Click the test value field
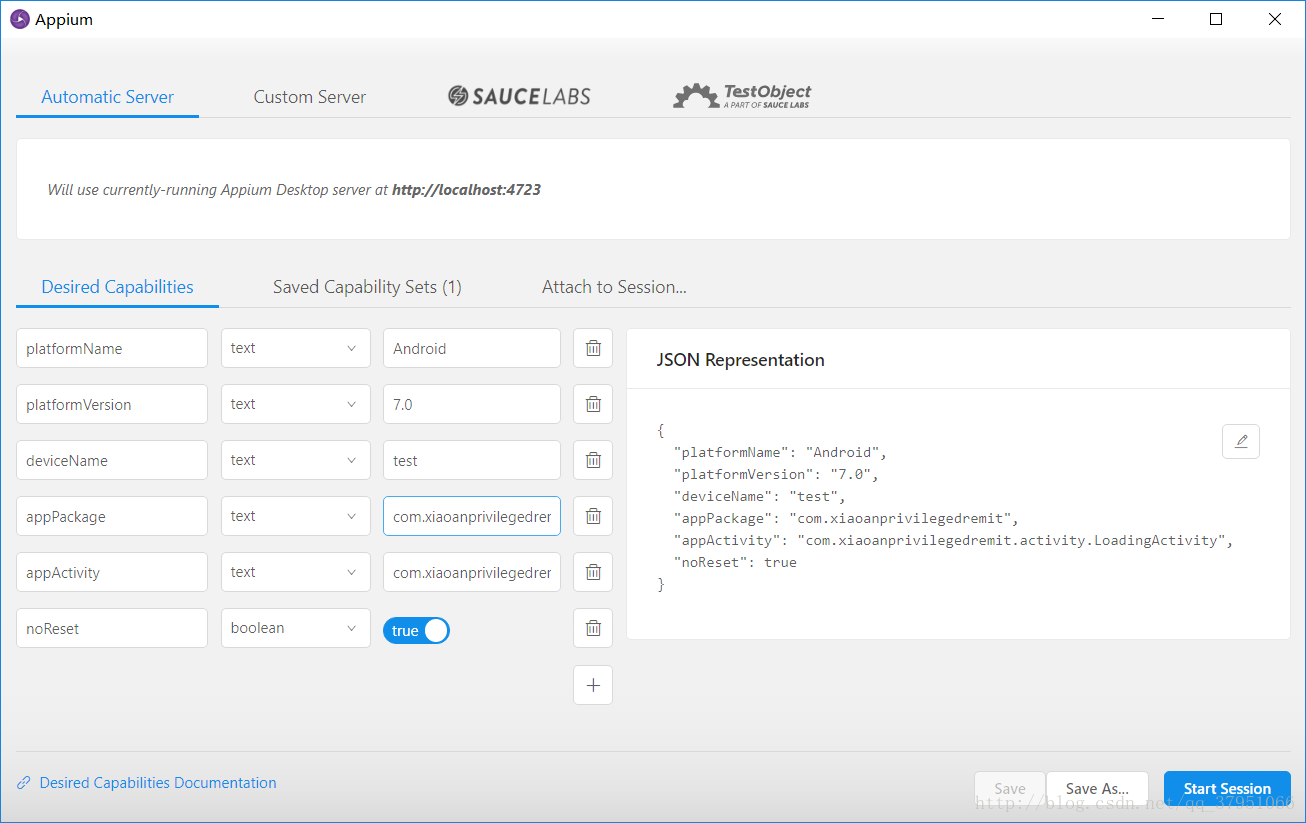1306x823 pixels. point(472,460)
